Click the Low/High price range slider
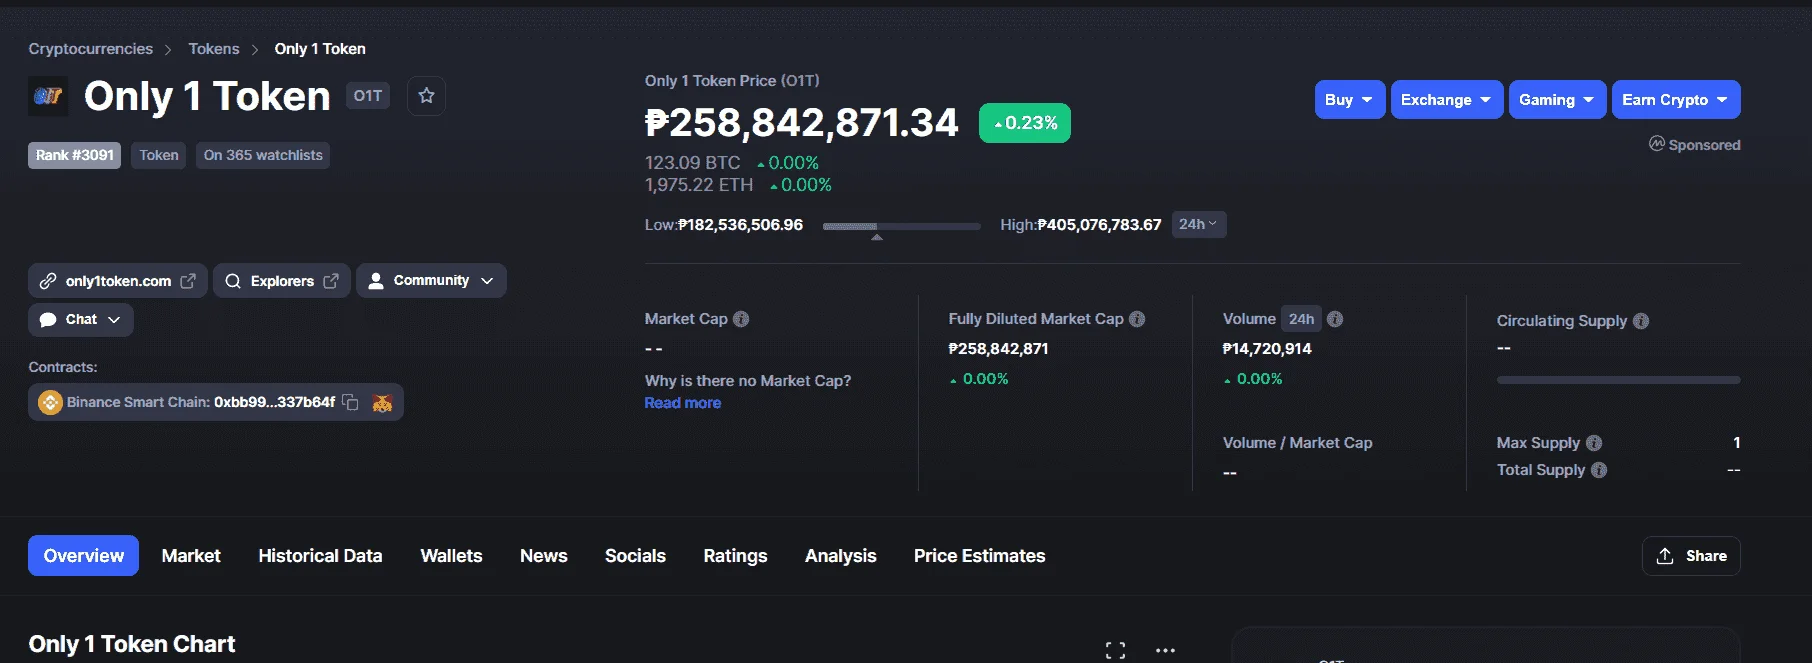Screen dimensions: 1812x663 click(901, 227)
